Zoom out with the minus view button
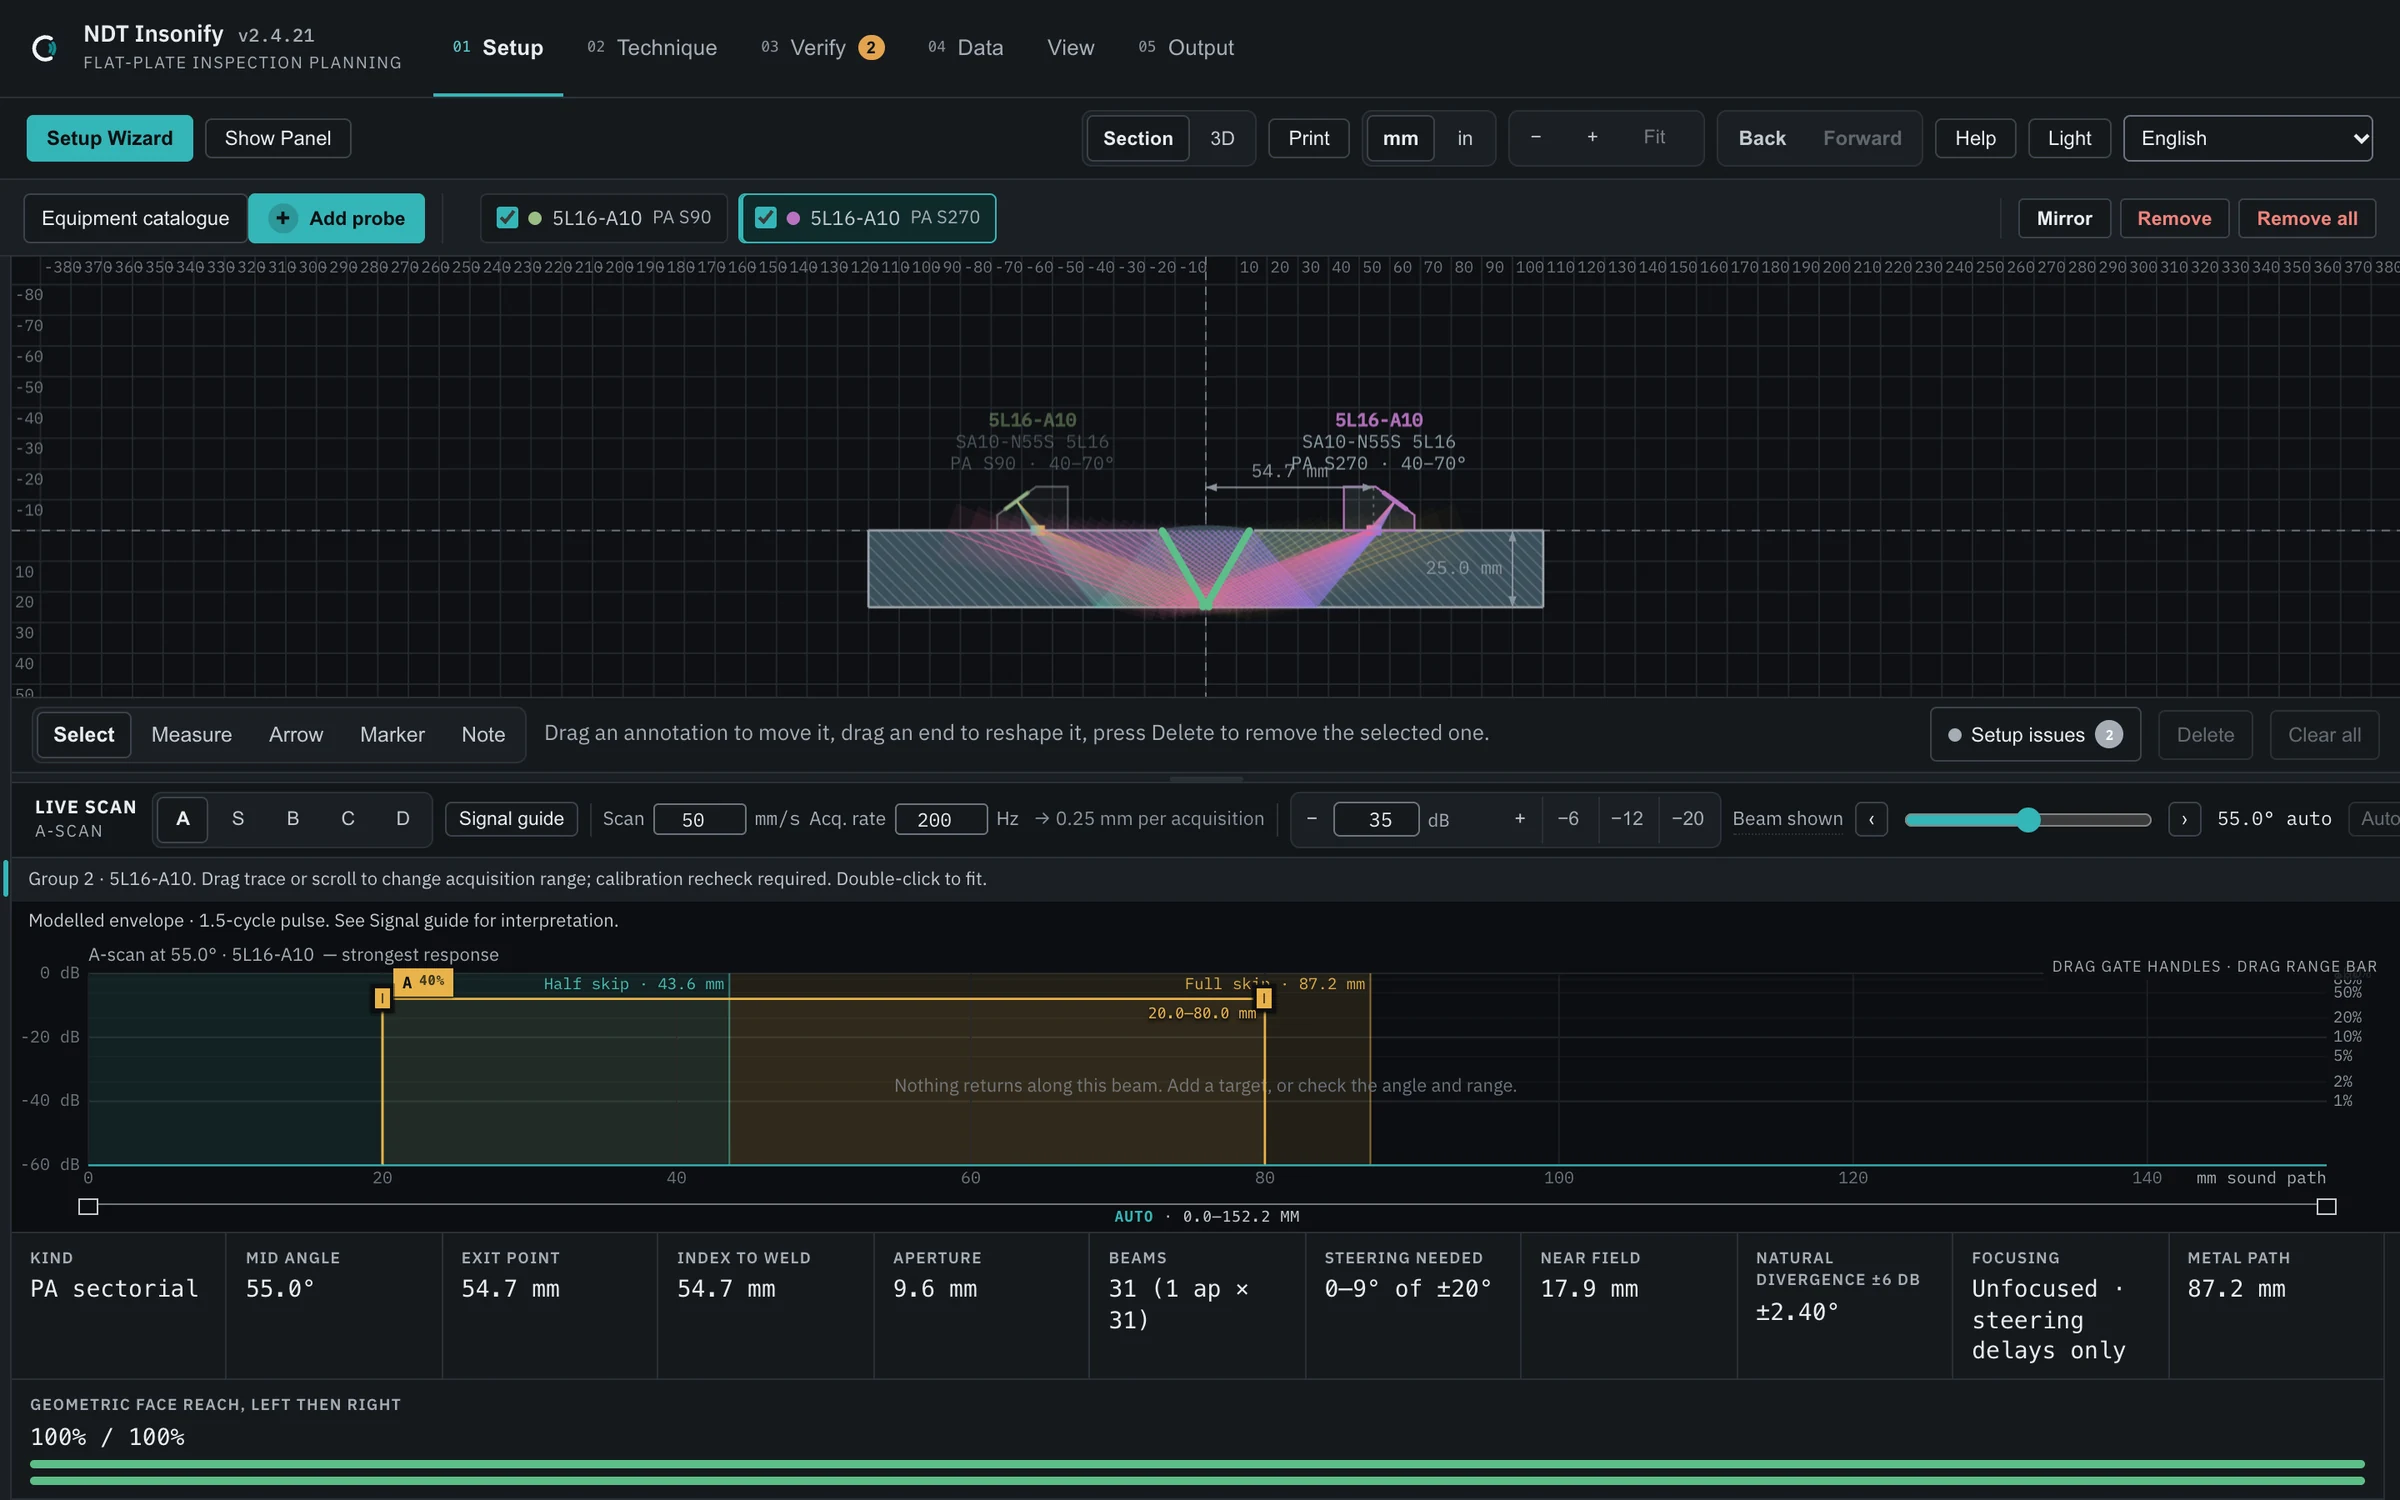The image size is (2400, 1500). click(1535, 137)
